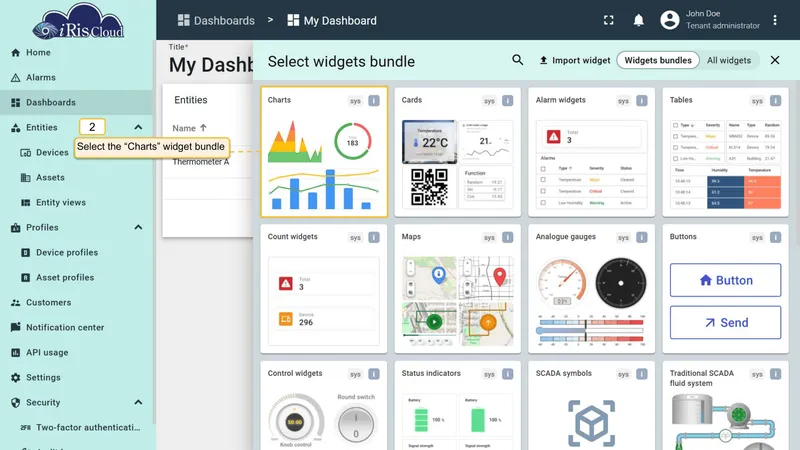This screenshot has width=800, height=450.
Task: Click the Settings gear icon
Action: (x=15, y=378)
